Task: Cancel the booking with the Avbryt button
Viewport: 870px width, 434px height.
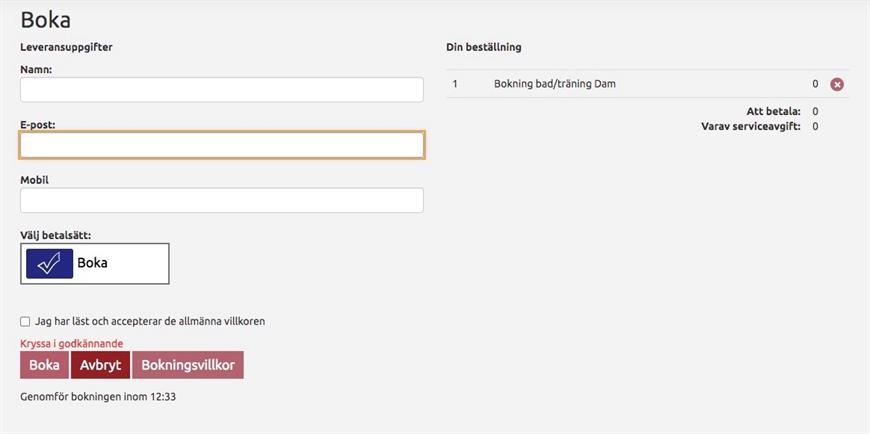Action: point(100,365)
